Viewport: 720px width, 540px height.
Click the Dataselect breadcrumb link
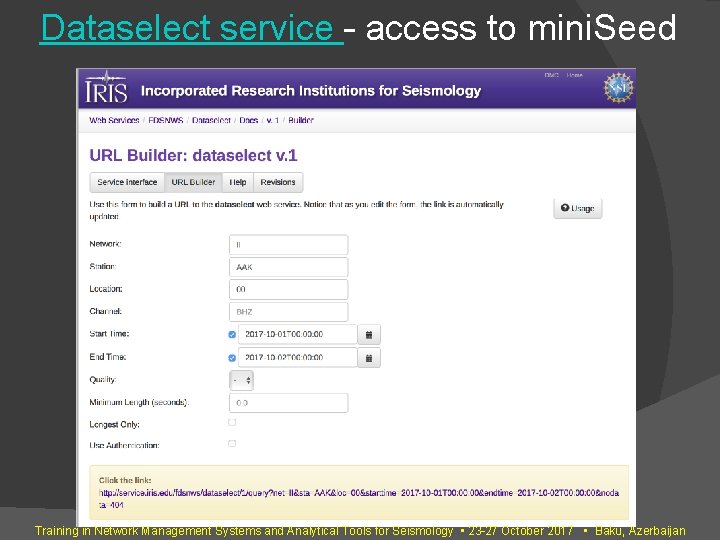coord(211,120)
